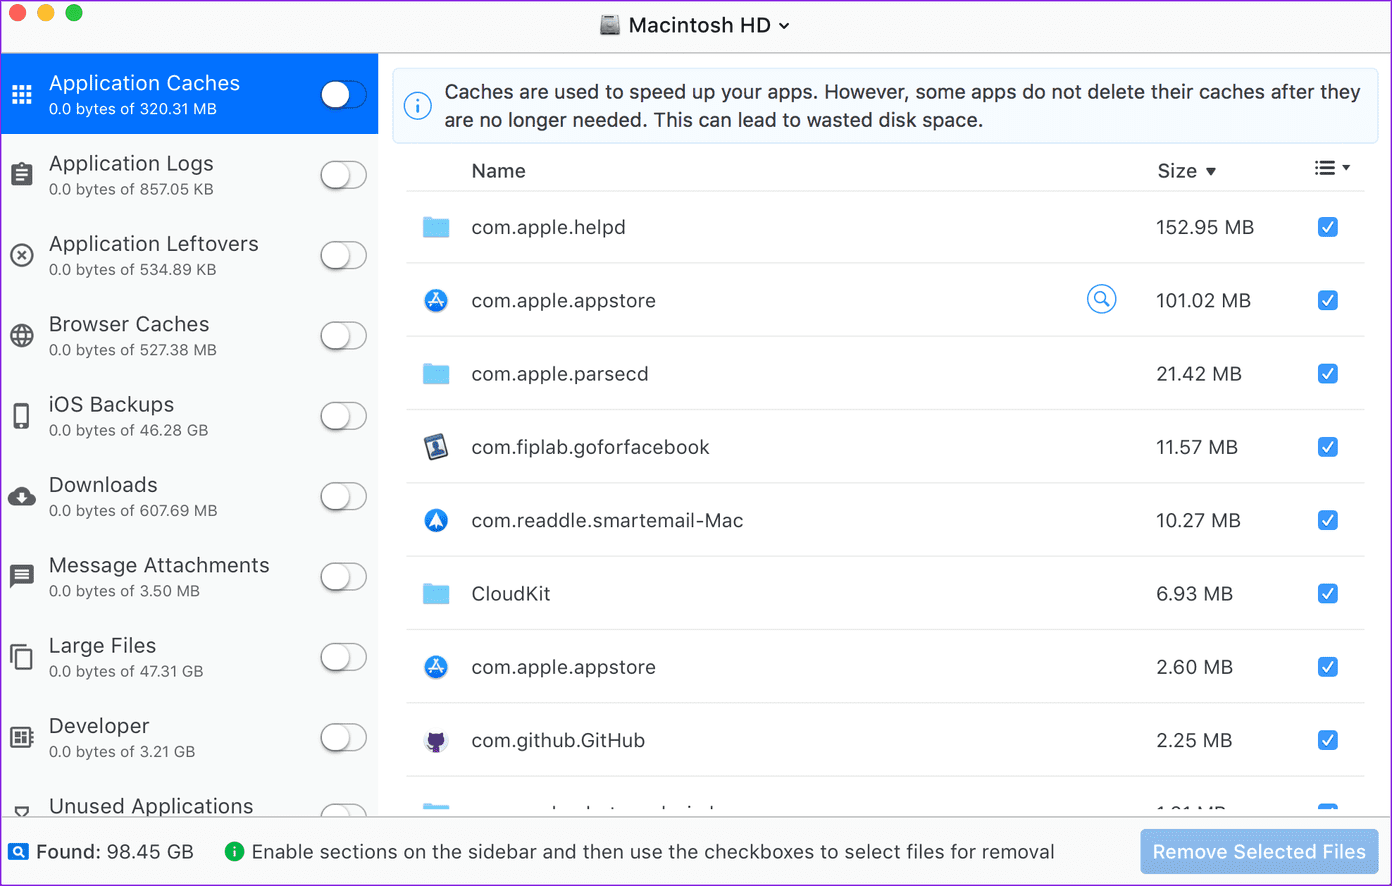Click the Remove Selected Files button
The image size is (1392, 886).
1259,852
